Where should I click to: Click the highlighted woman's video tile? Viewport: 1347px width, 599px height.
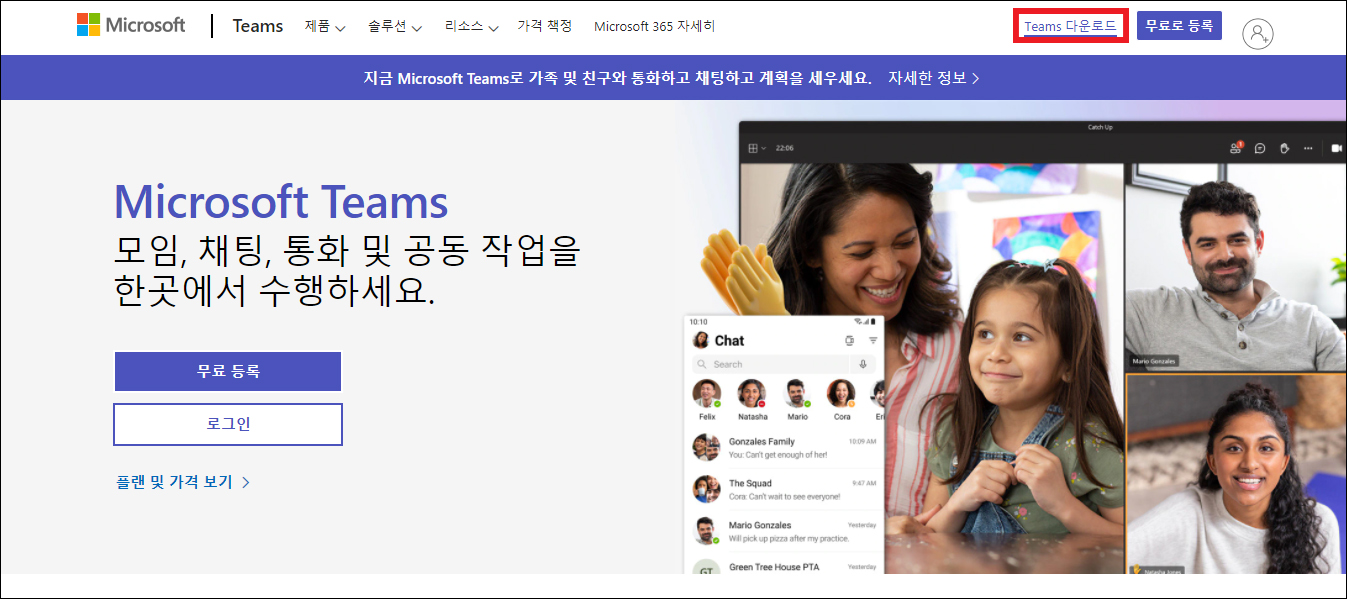(x=1236, y=474)
